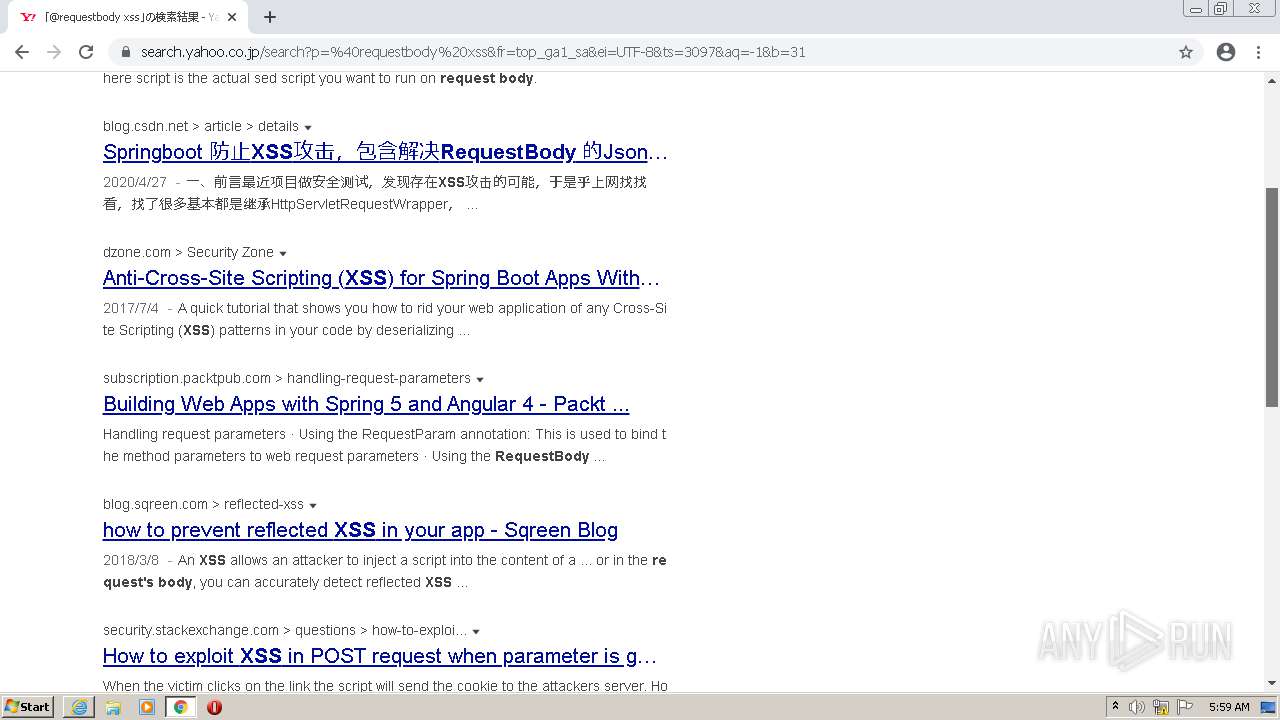Open Windows Media Player from taskbar
The height and width of the screenshot is (720, 1280).
click(147, 707)
